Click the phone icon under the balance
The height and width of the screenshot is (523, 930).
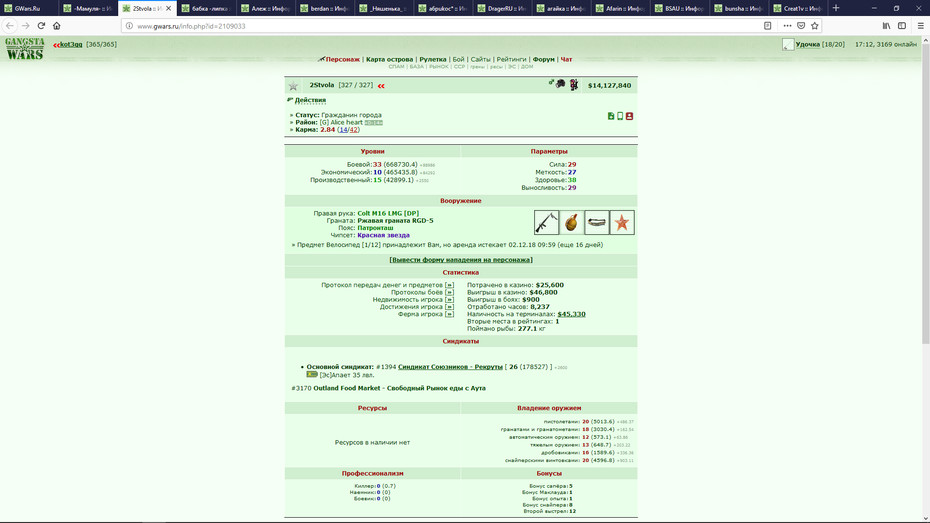click(x=620, y=116)
